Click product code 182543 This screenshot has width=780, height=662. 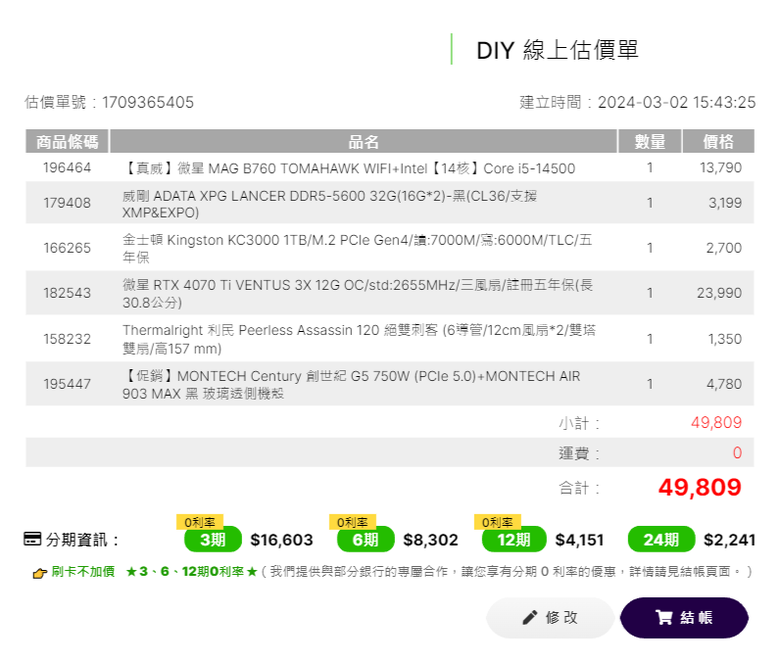[67, 293]
